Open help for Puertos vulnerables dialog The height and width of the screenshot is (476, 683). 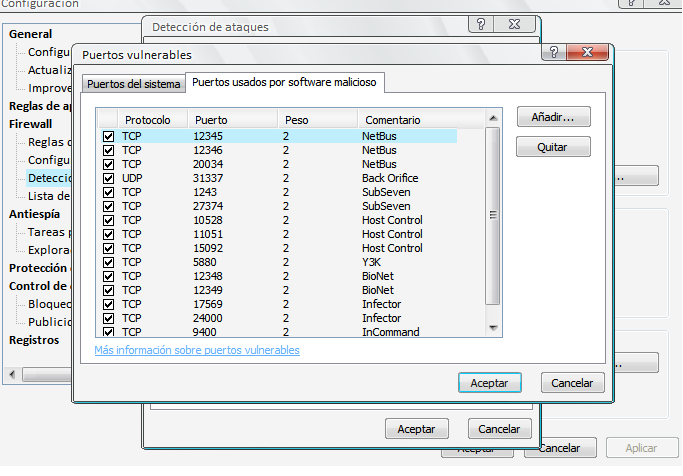pyautogui.click(x=554, y=53)
